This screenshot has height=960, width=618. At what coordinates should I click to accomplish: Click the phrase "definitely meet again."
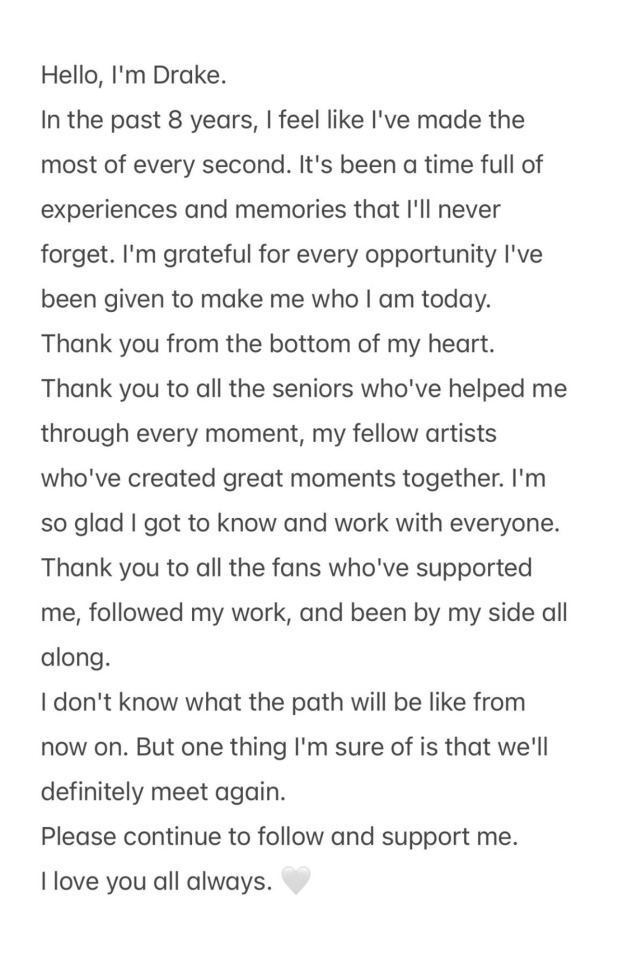click(x=163, y=792)
